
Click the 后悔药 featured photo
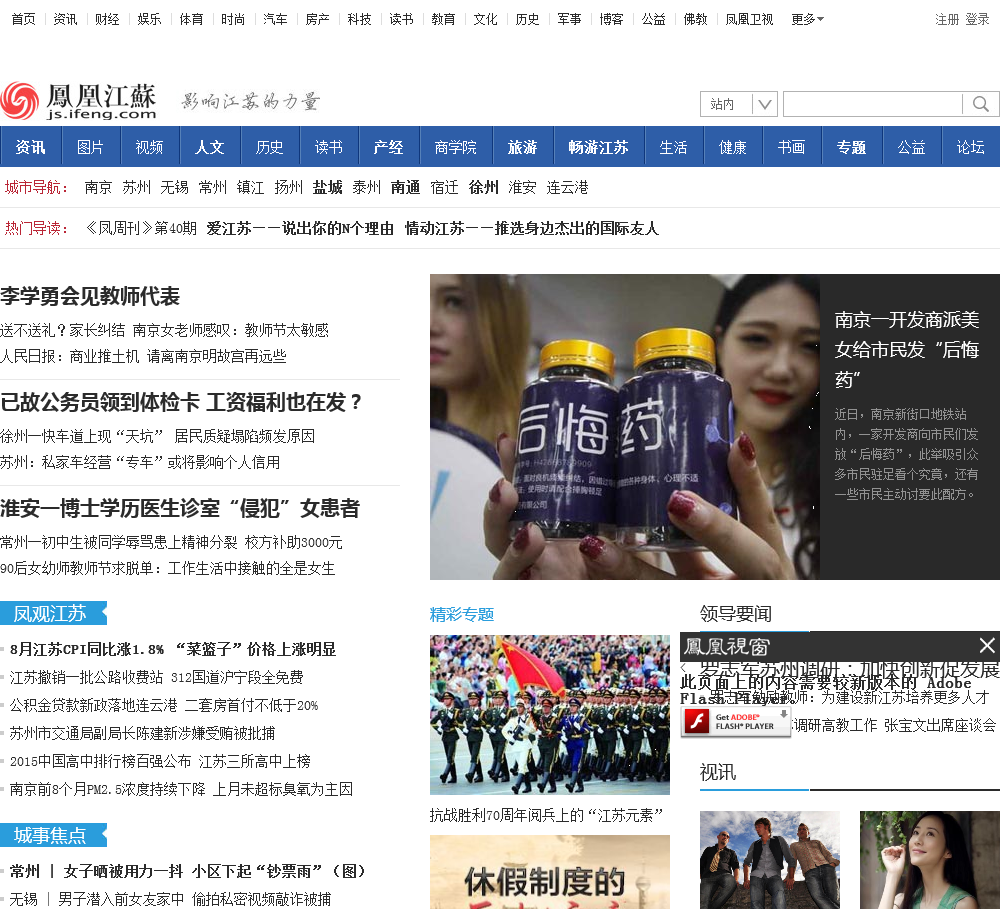coord(624,426)
